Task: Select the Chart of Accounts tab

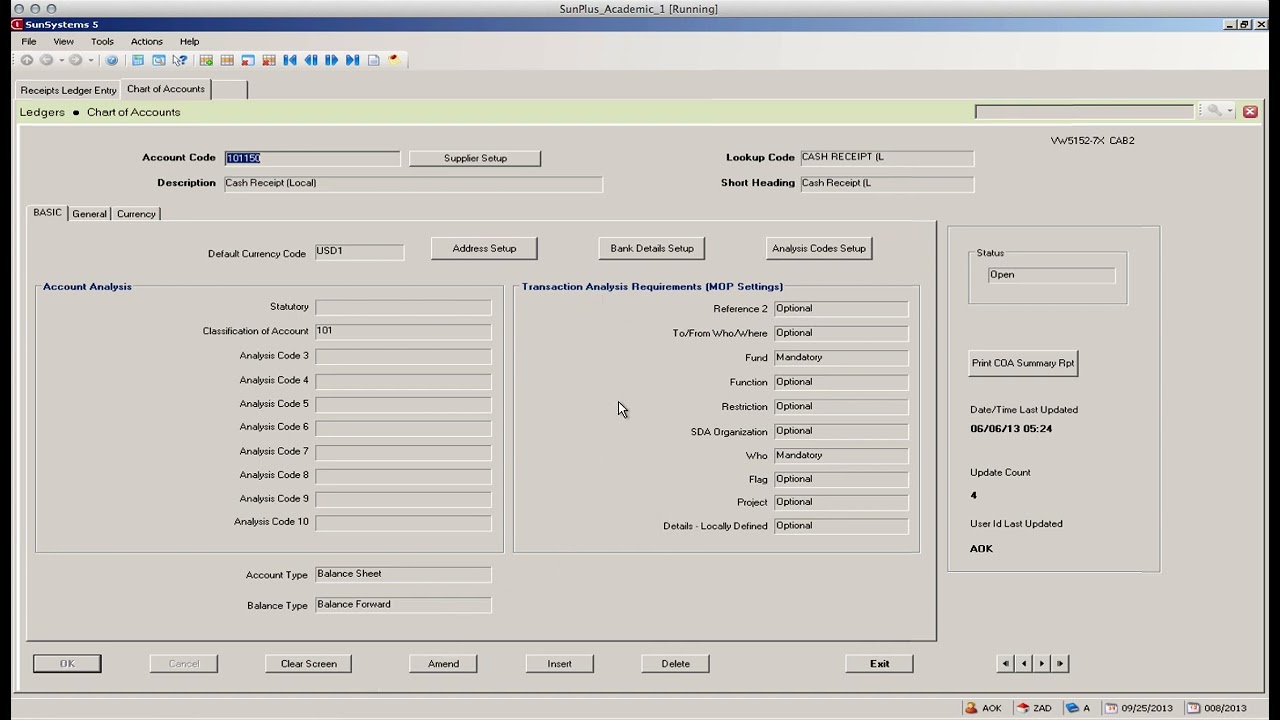Action: pos(166,89)
